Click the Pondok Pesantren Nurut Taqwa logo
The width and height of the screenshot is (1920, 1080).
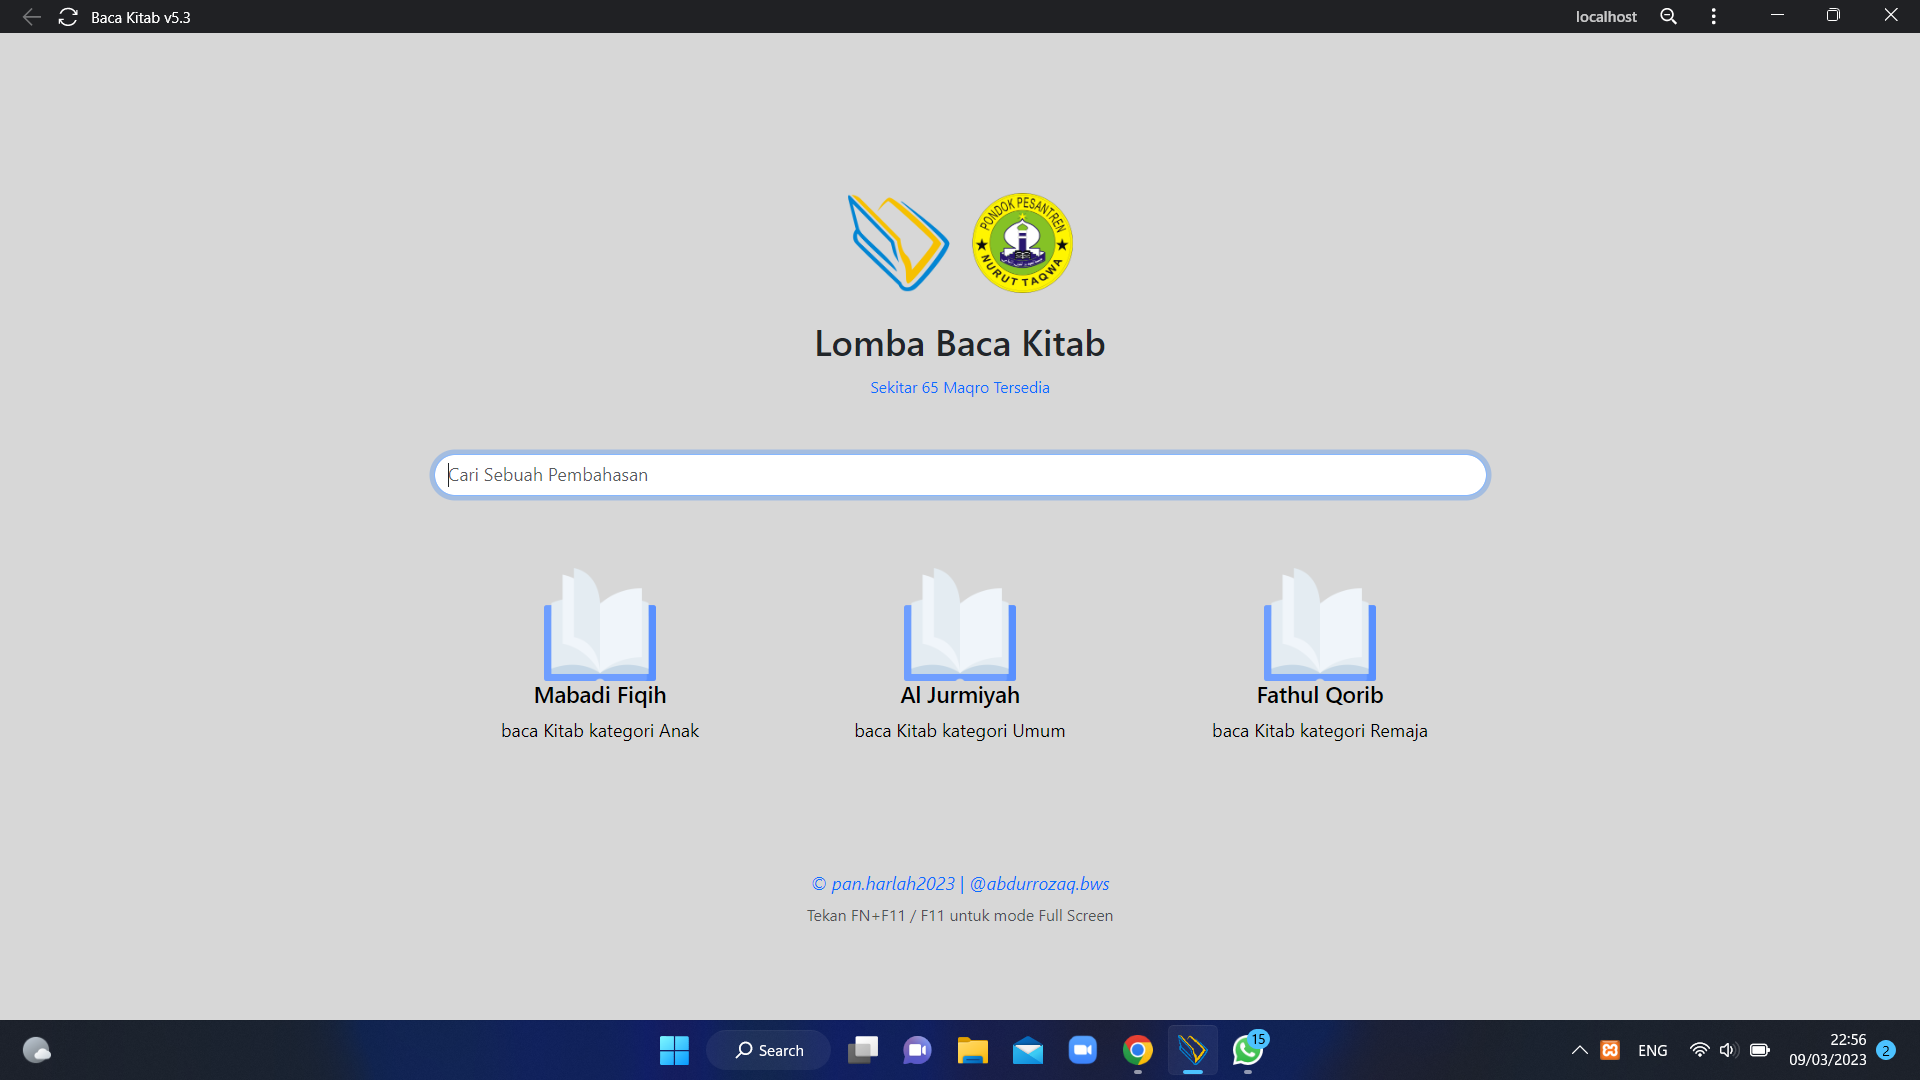(x=1022, y=243)
